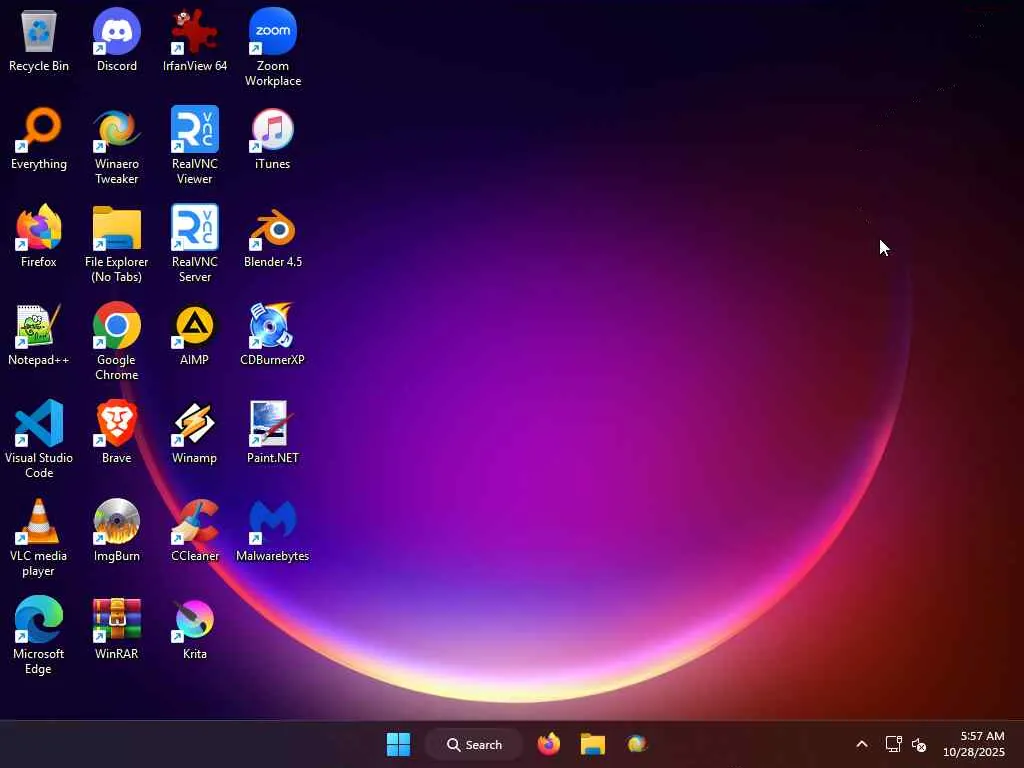Click the Google Chrome shortcut

116,342
